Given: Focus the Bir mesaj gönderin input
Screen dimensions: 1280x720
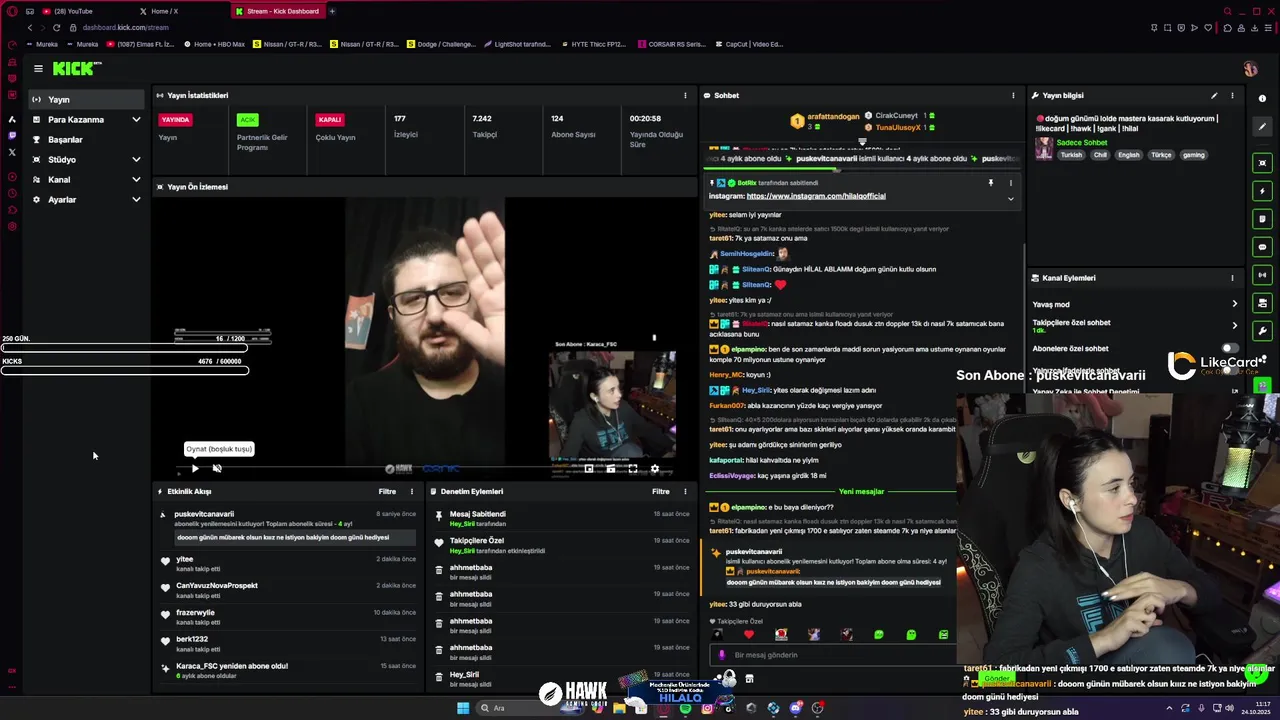Looking at the screenshot, I should [x=835, y=655].
